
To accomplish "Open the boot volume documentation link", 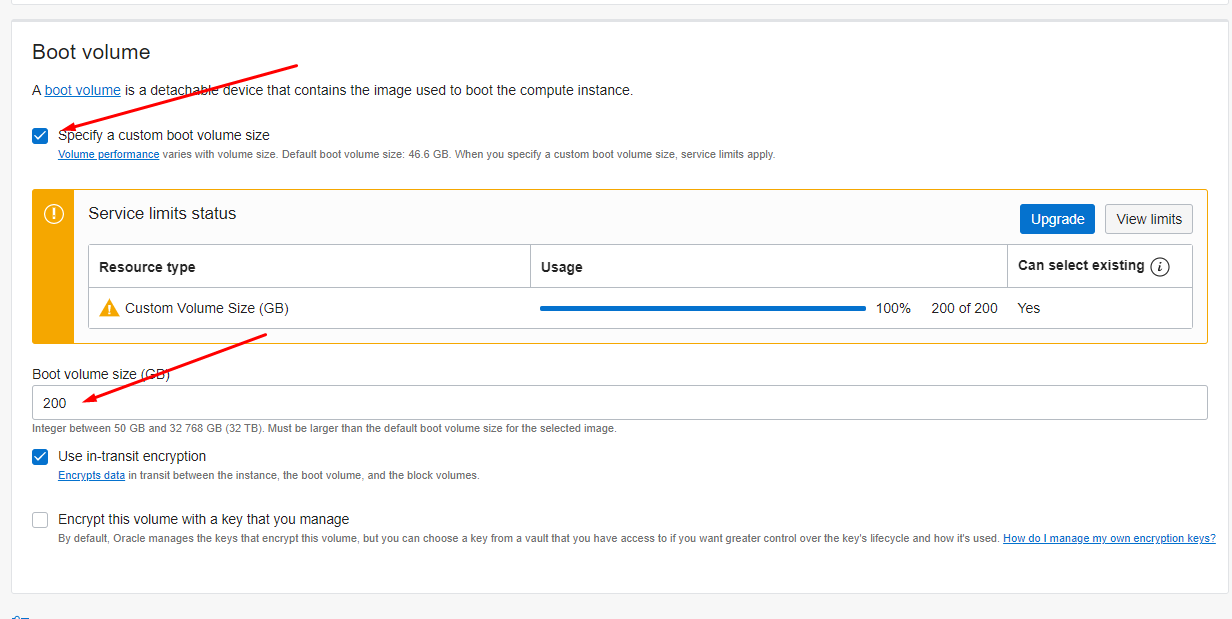I will (82, 90).
